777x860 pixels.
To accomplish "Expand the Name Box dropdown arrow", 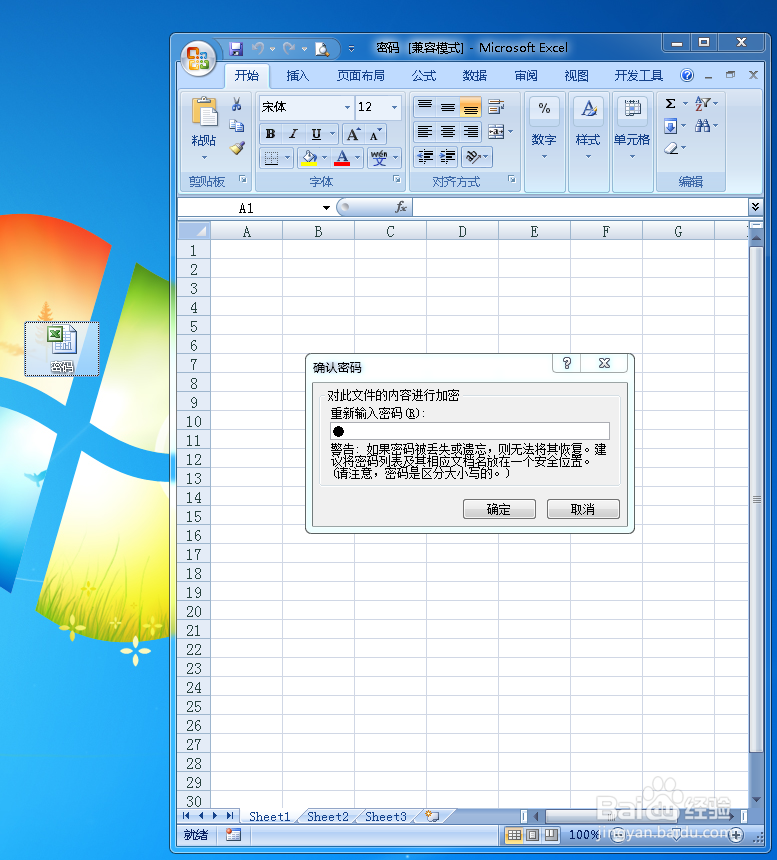I will click(326, 208).
